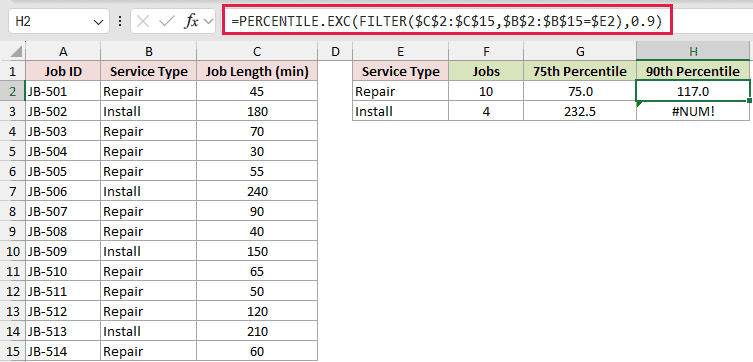Click the Job ID header cell

click(x=63, y=72)
